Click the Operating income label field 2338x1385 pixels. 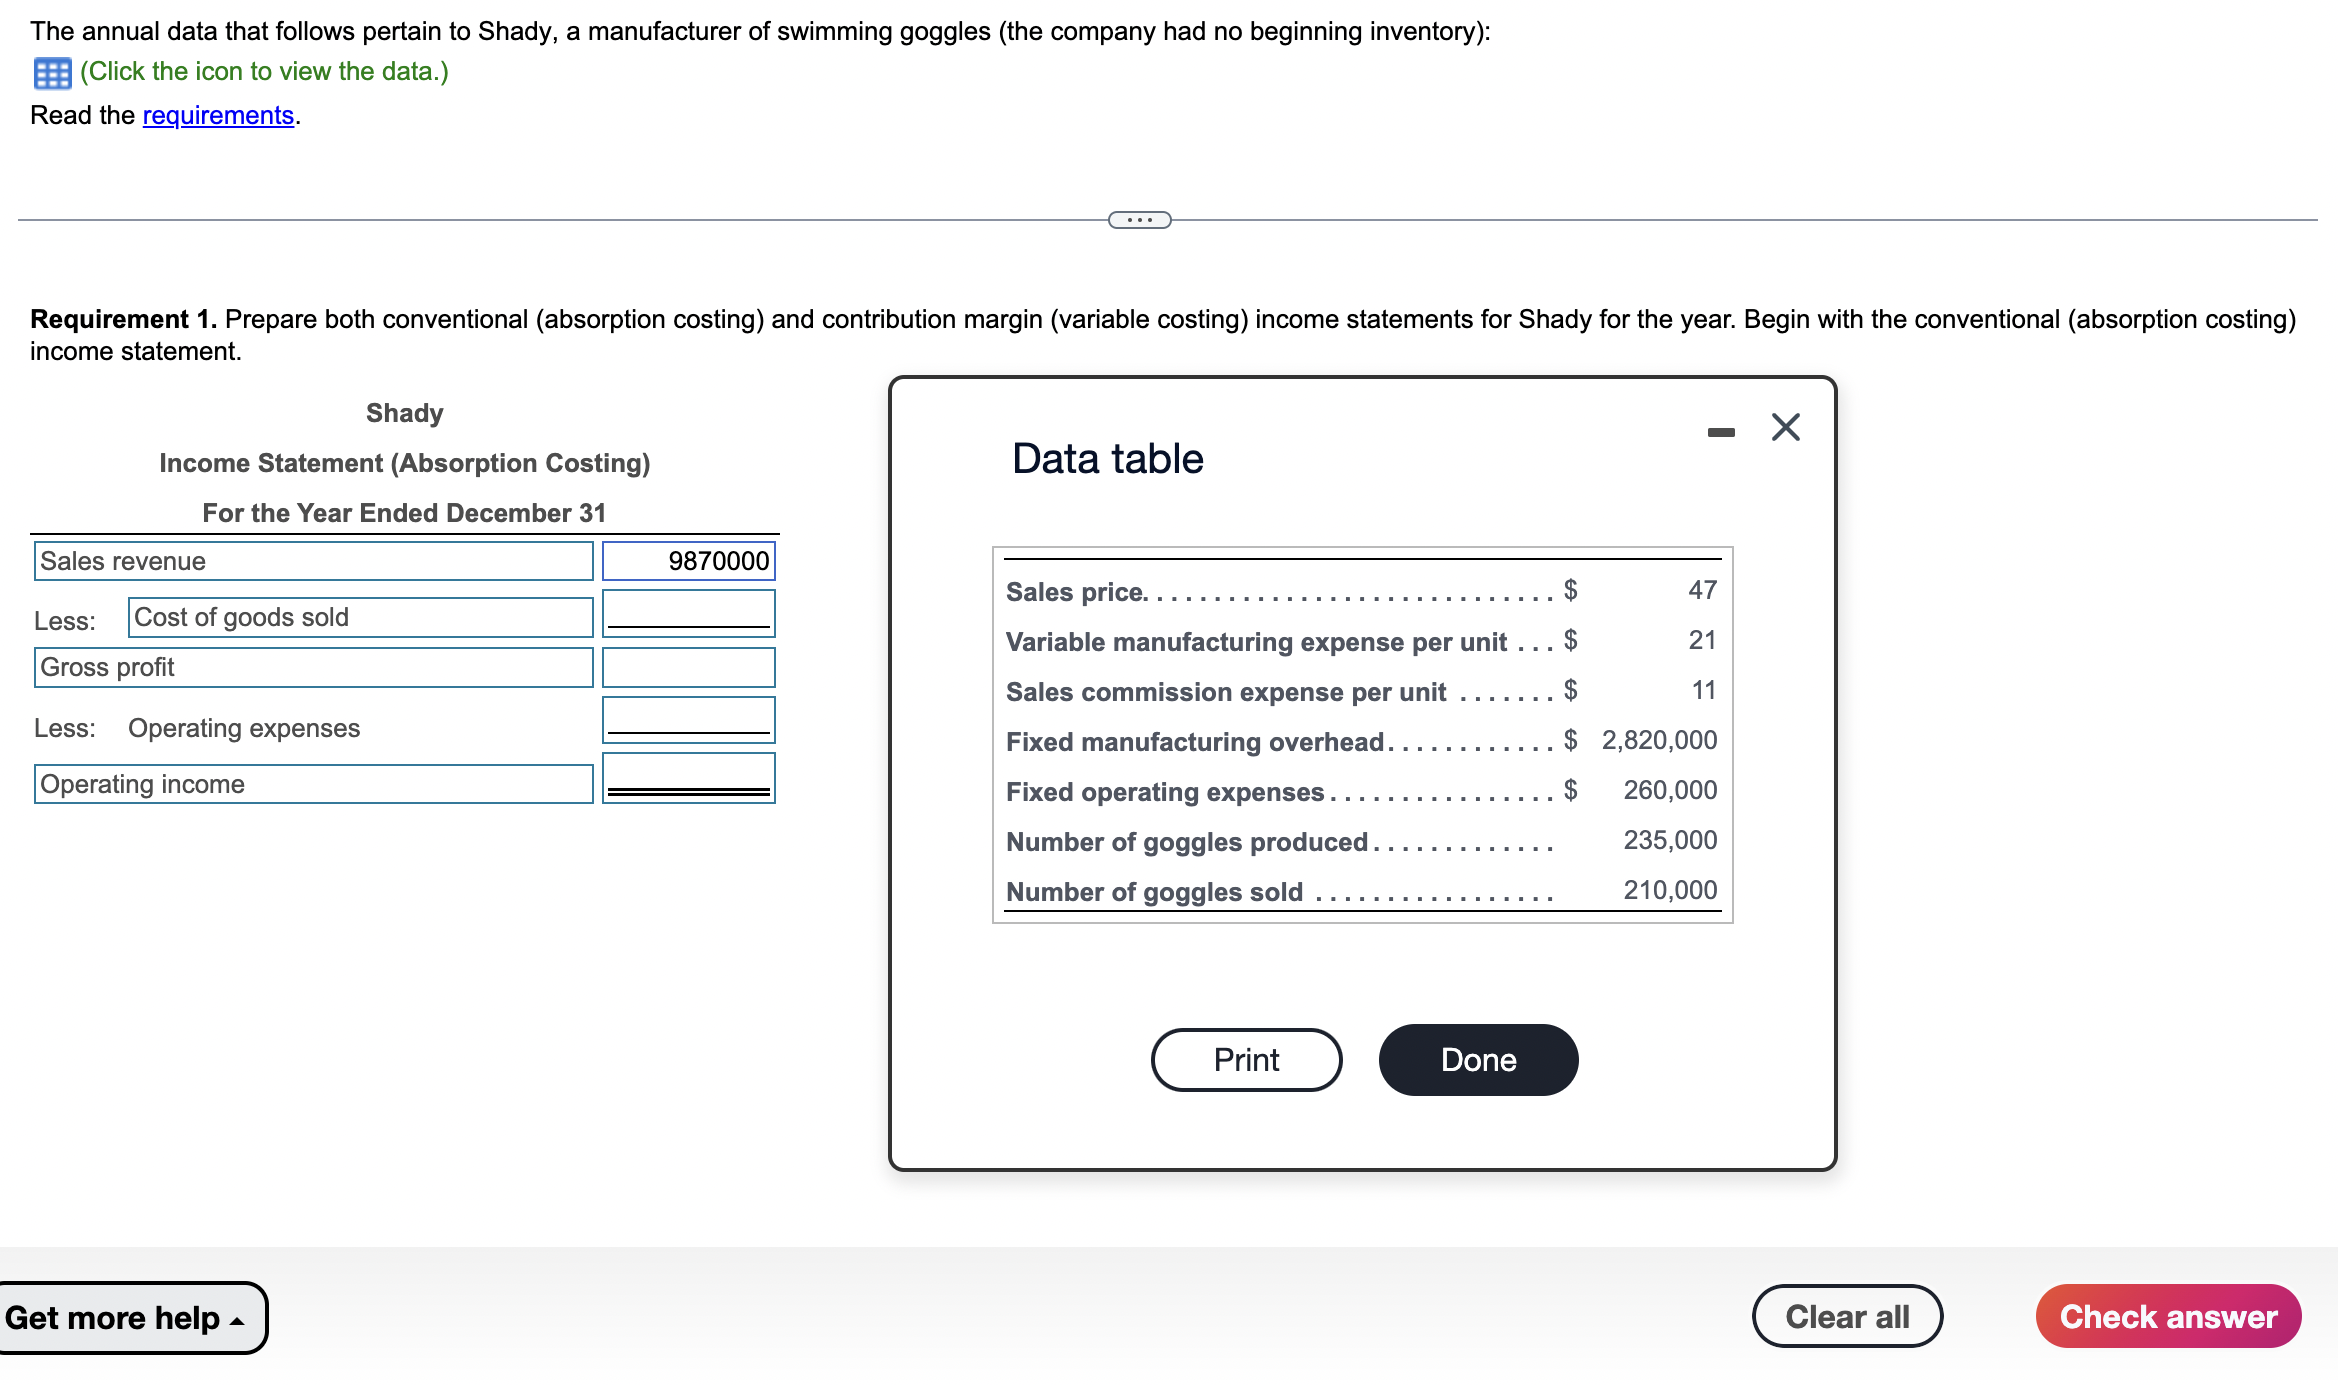pos(314,783)
